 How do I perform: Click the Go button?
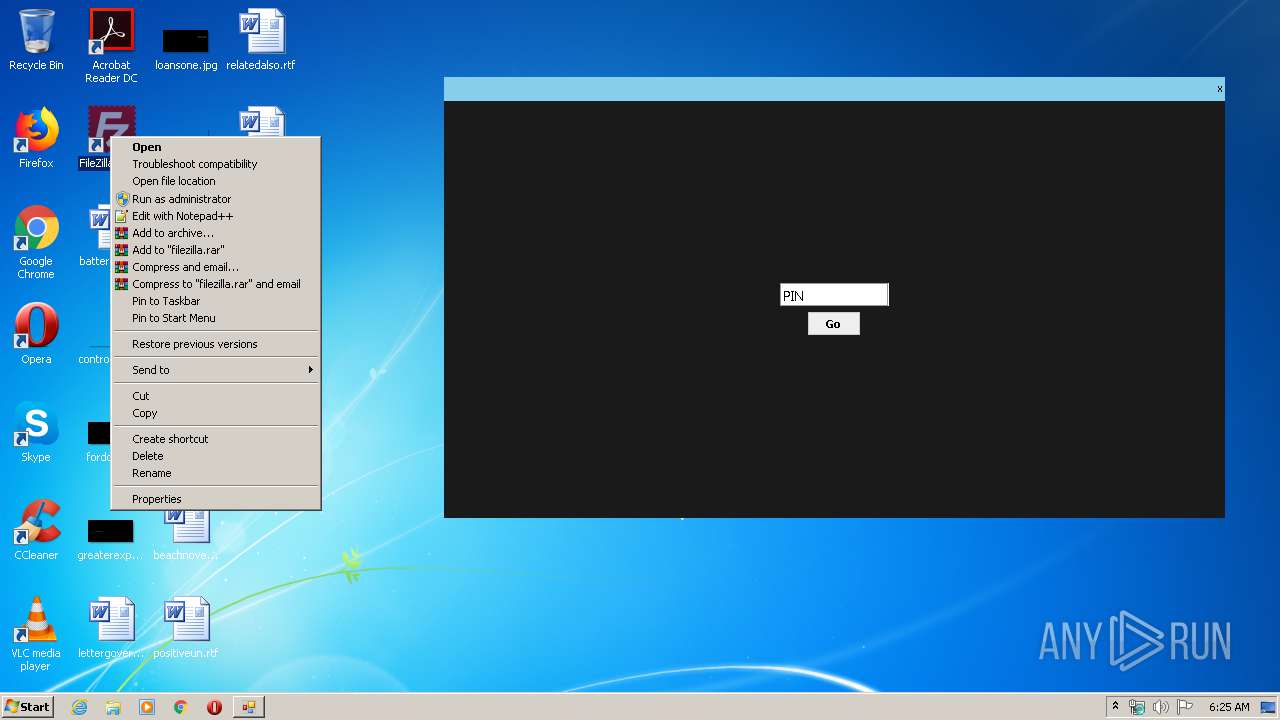(833, 324)
